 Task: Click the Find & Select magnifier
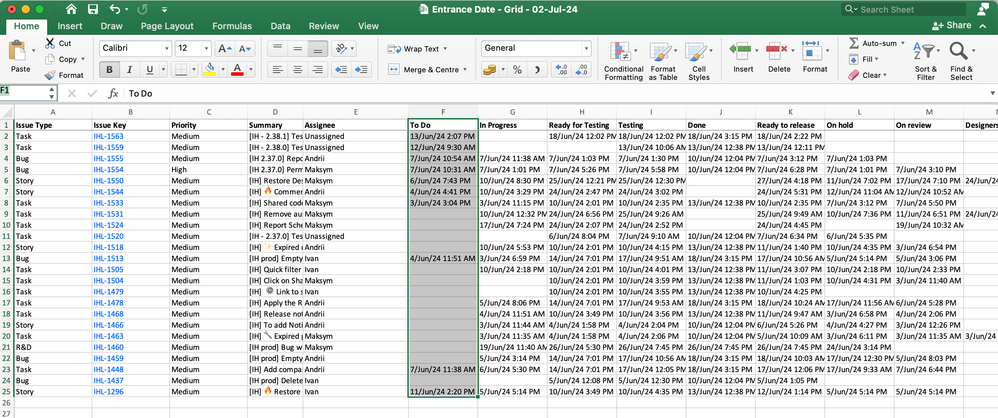(x=960, y=52)
